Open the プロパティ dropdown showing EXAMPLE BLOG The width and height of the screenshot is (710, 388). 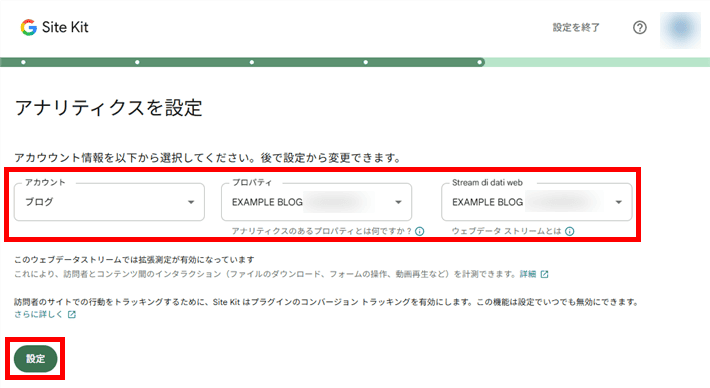coord(316,202)
